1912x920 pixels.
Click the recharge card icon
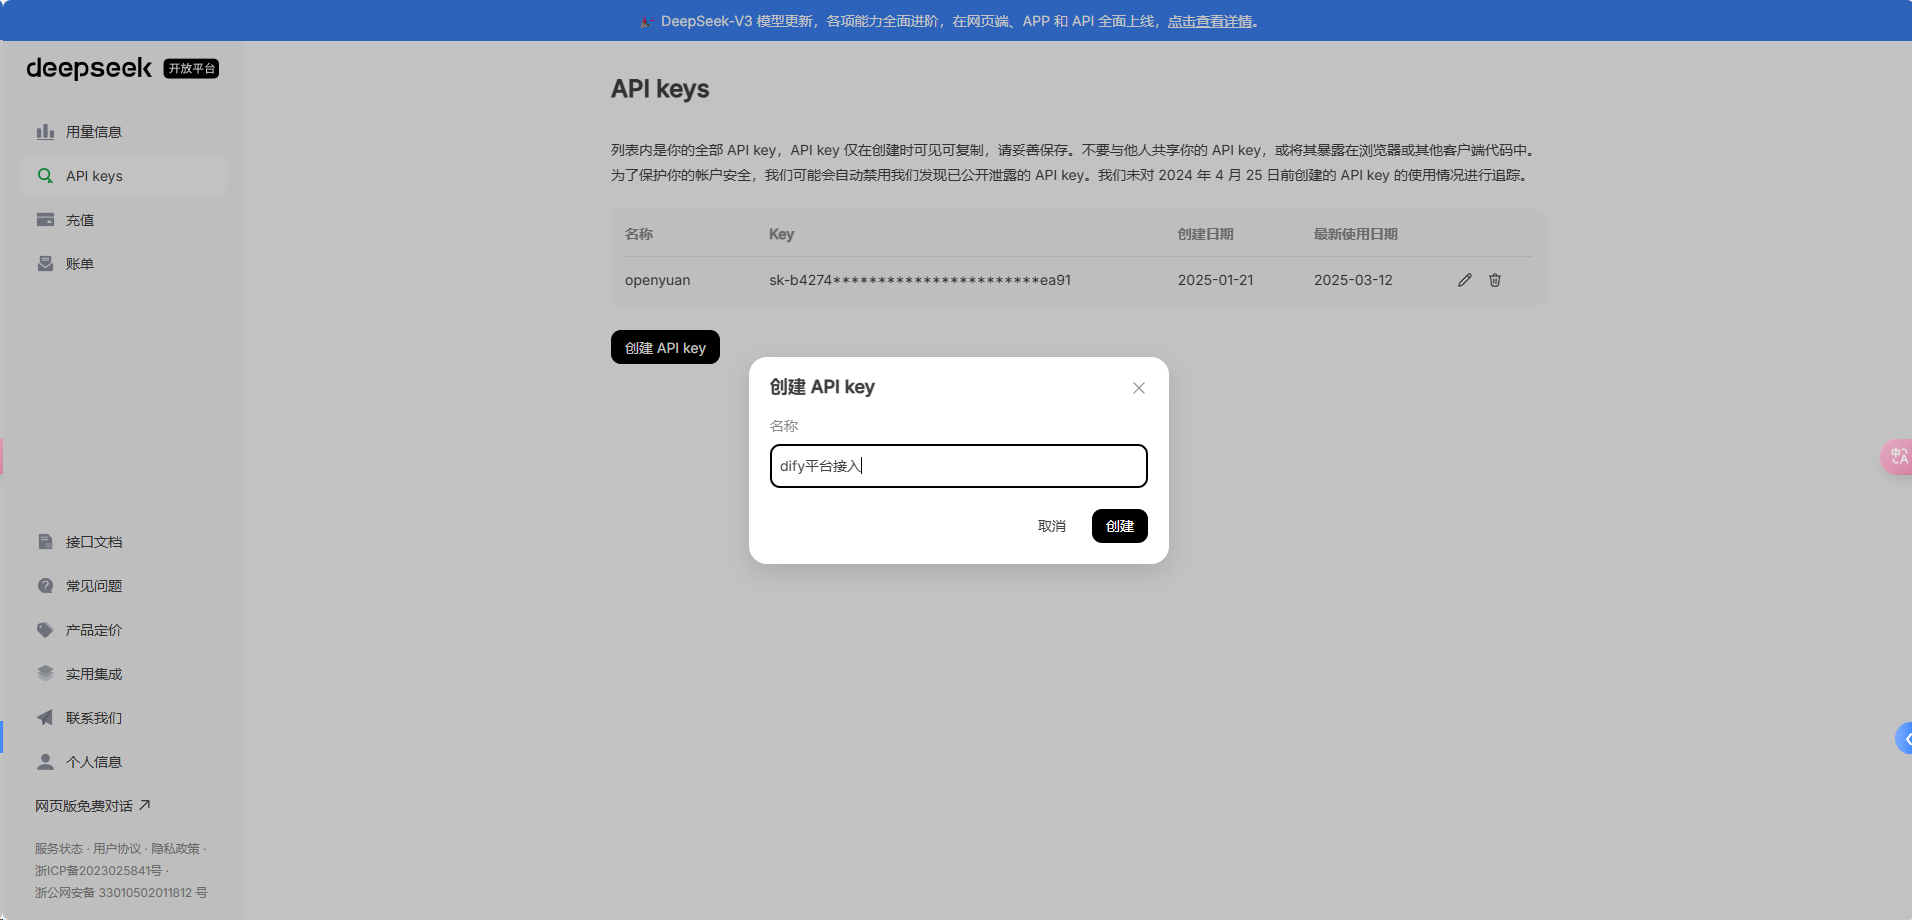pyautogui.click(x=45, y=220)
